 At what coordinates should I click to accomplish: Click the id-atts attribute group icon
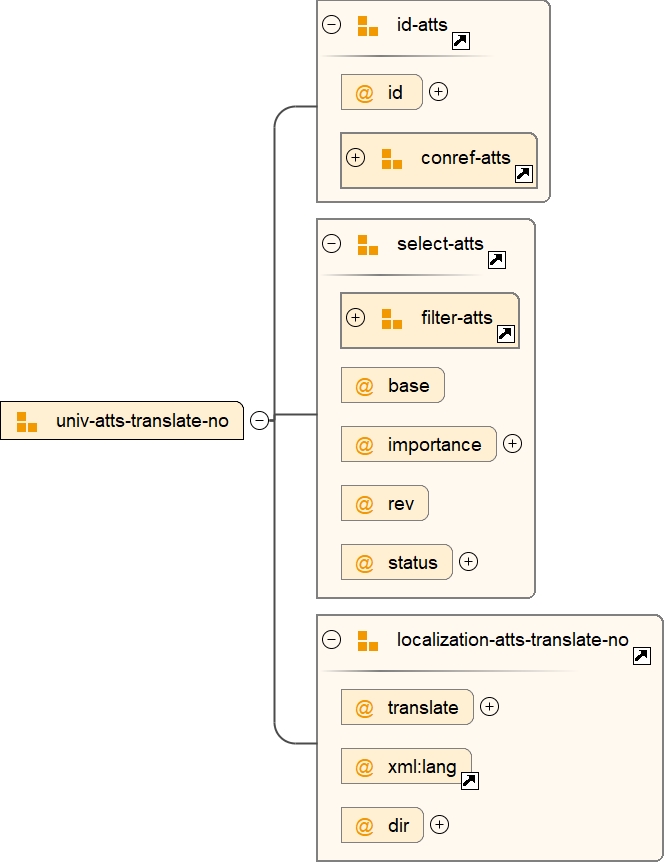click(368, 26)
